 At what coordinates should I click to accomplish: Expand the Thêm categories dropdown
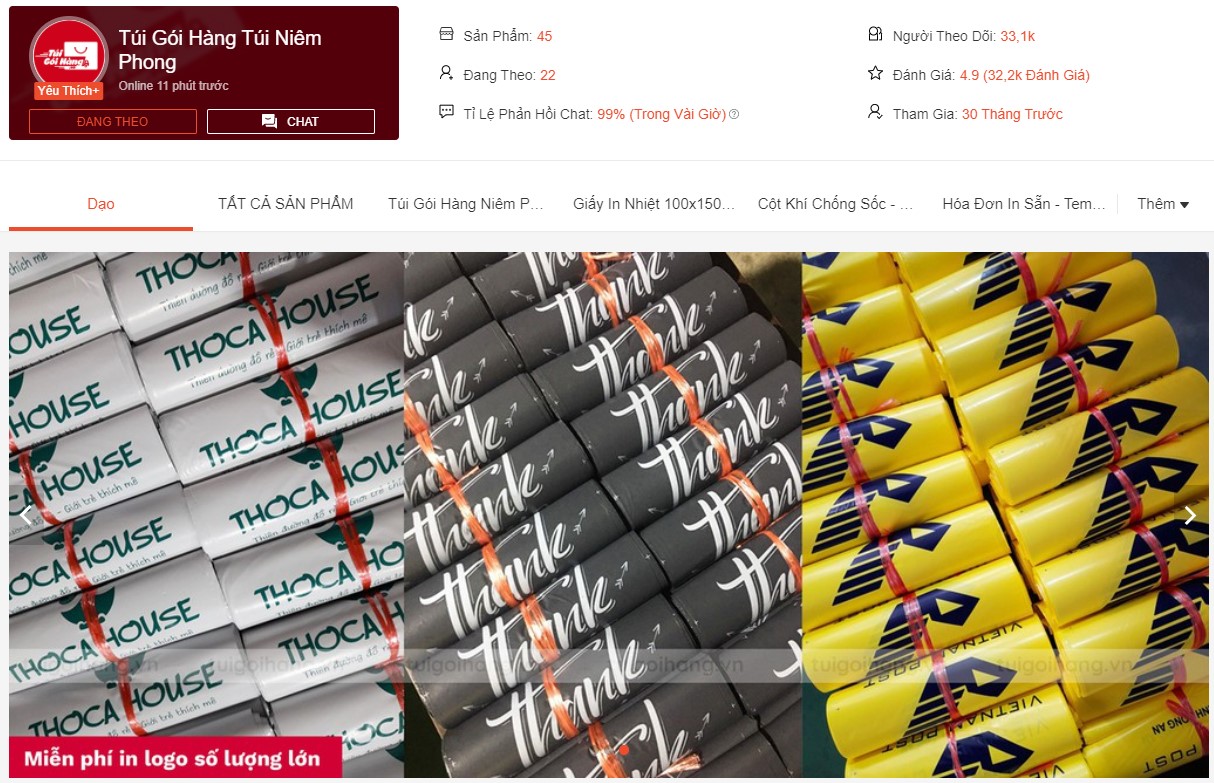tap(1163, 204)
